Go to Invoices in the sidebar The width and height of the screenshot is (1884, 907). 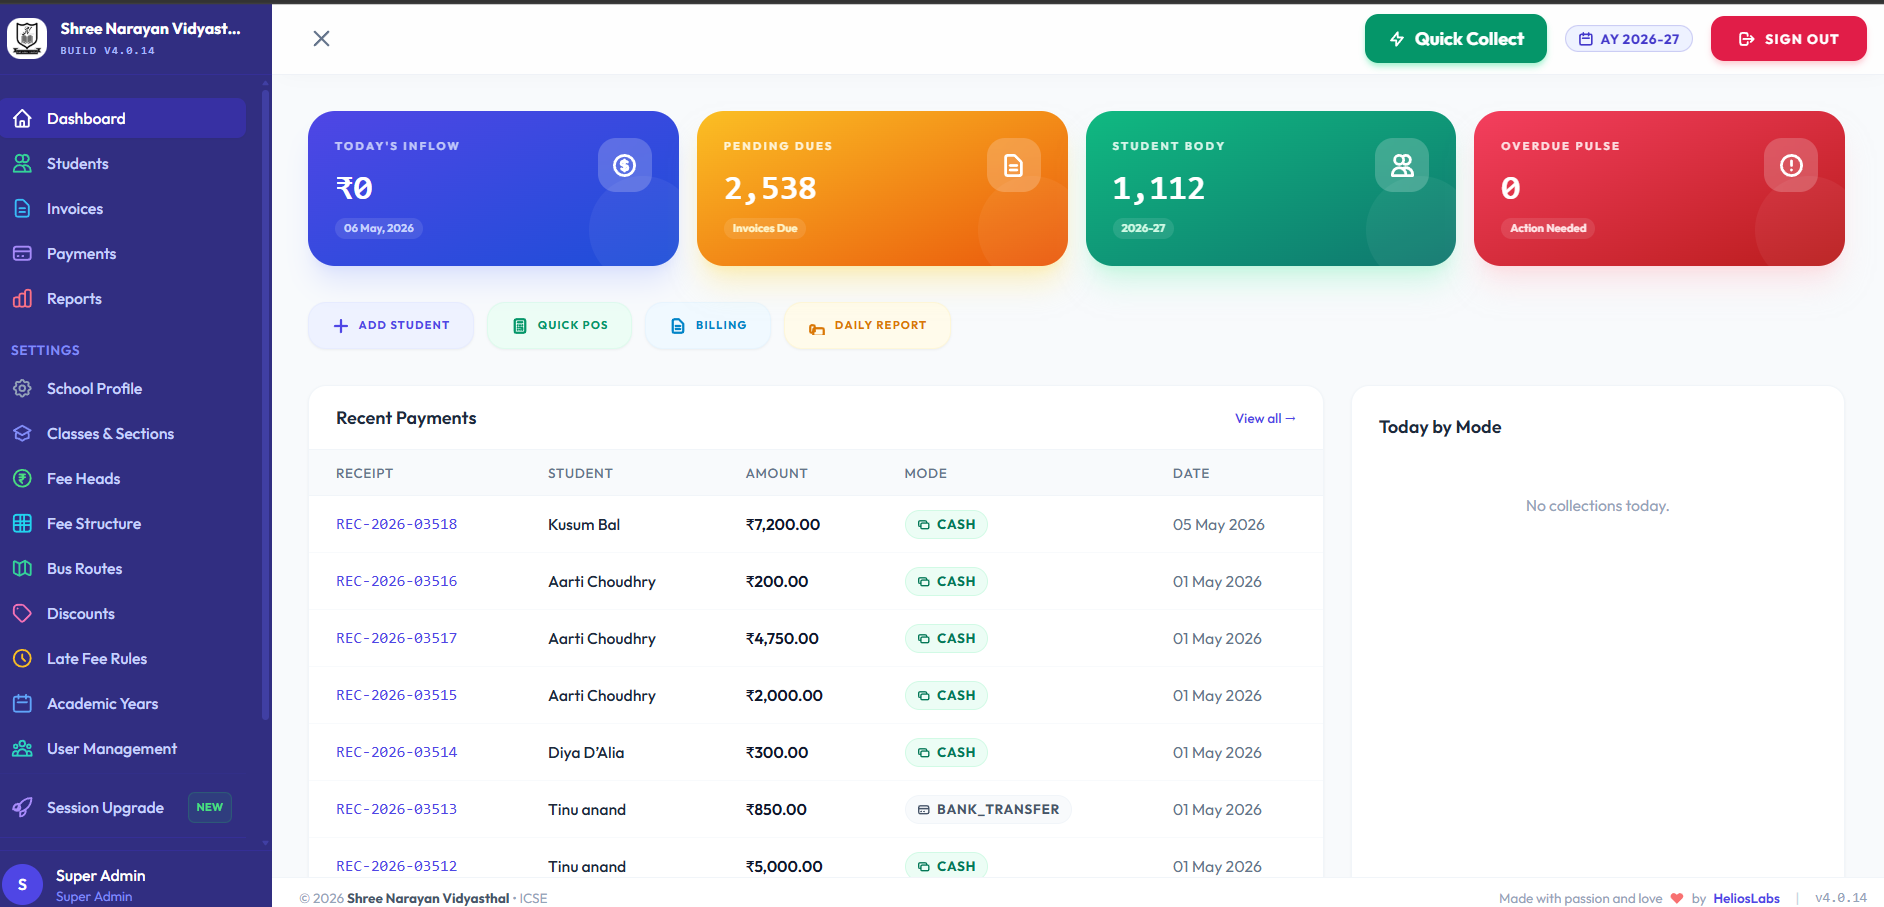click(x=123, y=208)
